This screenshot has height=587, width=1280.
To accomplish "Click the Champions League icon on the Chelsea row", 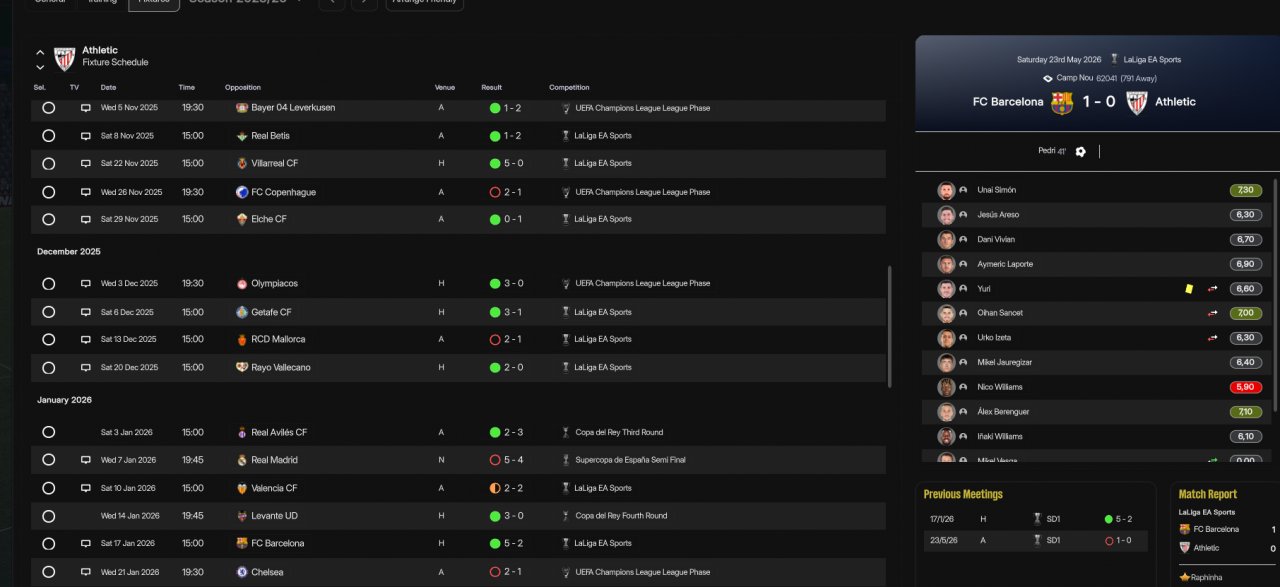I will pos(566,572).
